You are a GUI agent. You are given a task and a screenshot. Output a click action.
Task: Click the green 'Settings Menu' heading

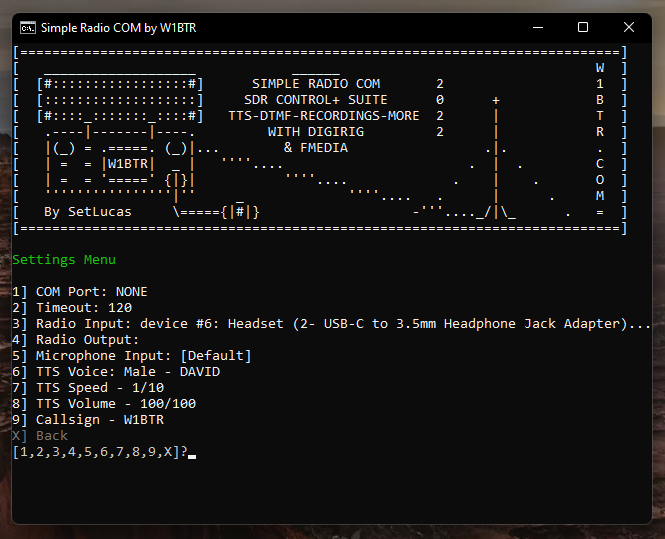pyautogui.click(x=64, y=260)
